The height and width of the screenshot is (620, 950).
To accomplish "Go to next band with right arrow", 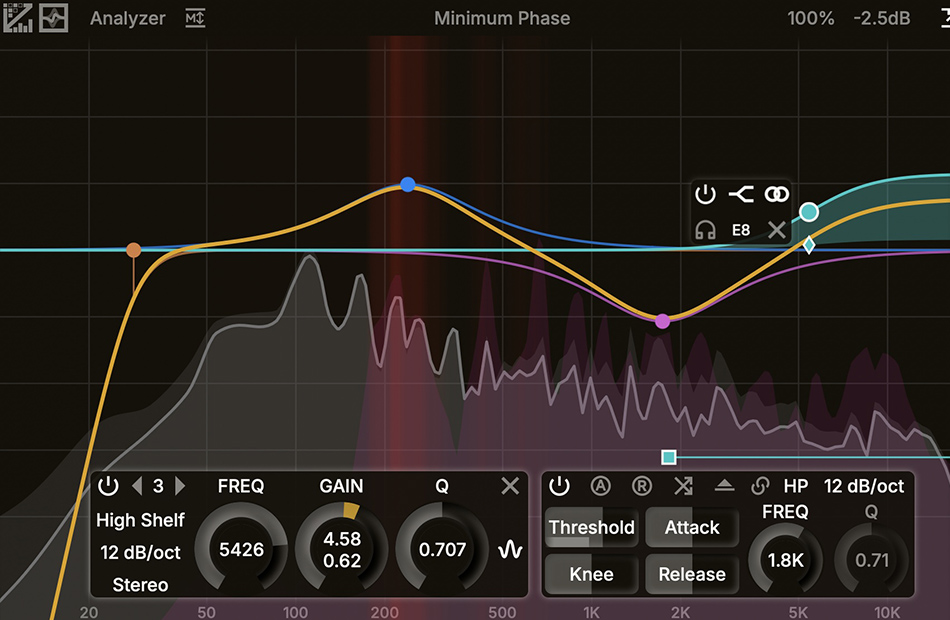I will [x=180, y=485].
